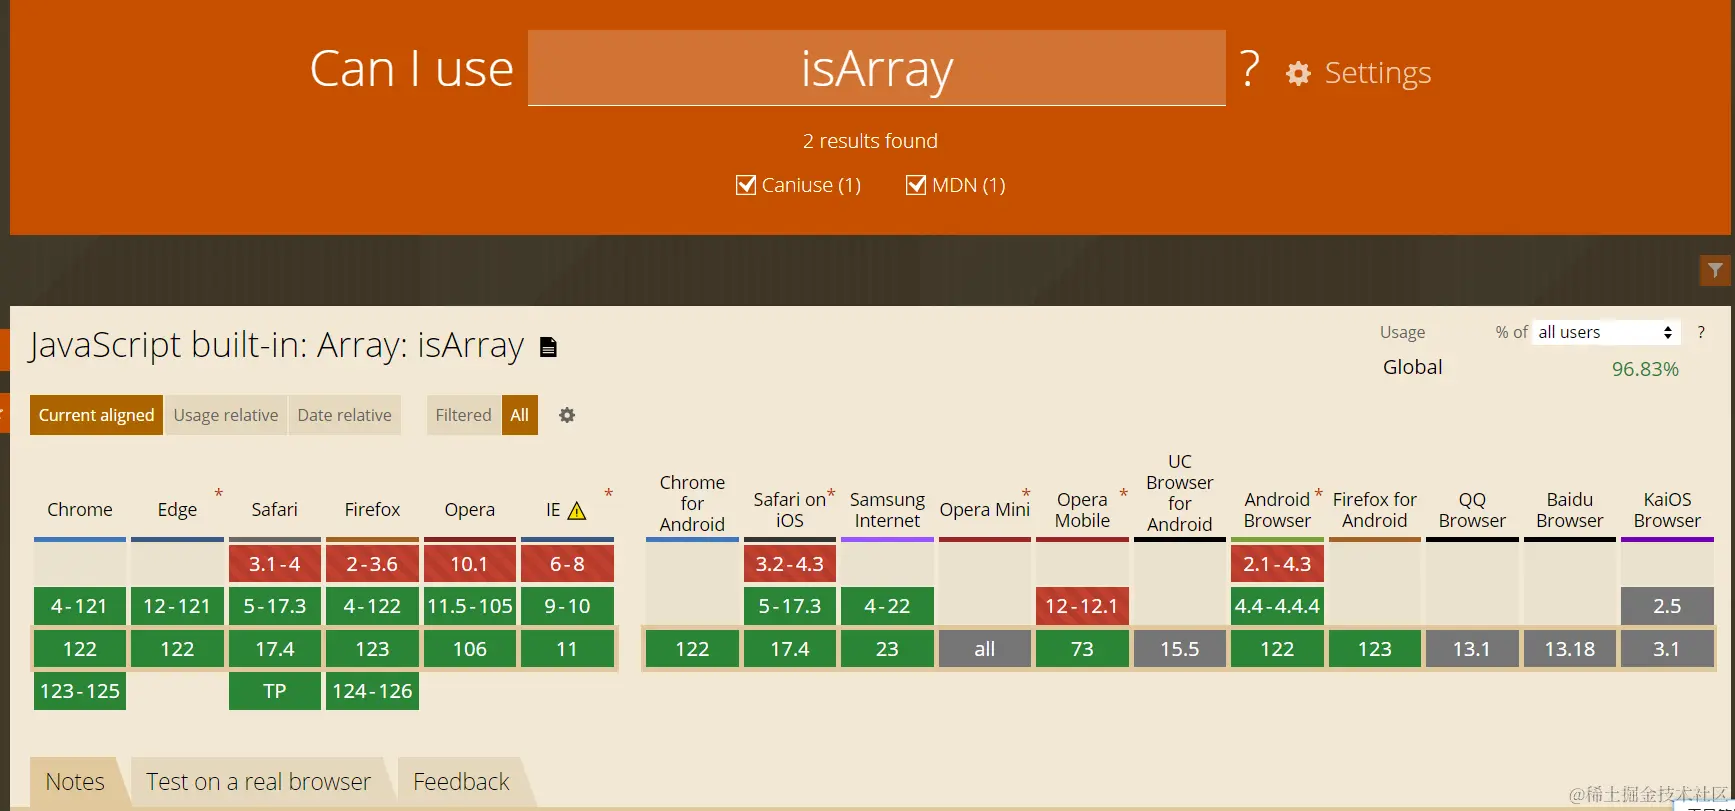1735x811 pixels.
Task: Click UC Browser 15.5 cell
Action: click(1180, 649)
